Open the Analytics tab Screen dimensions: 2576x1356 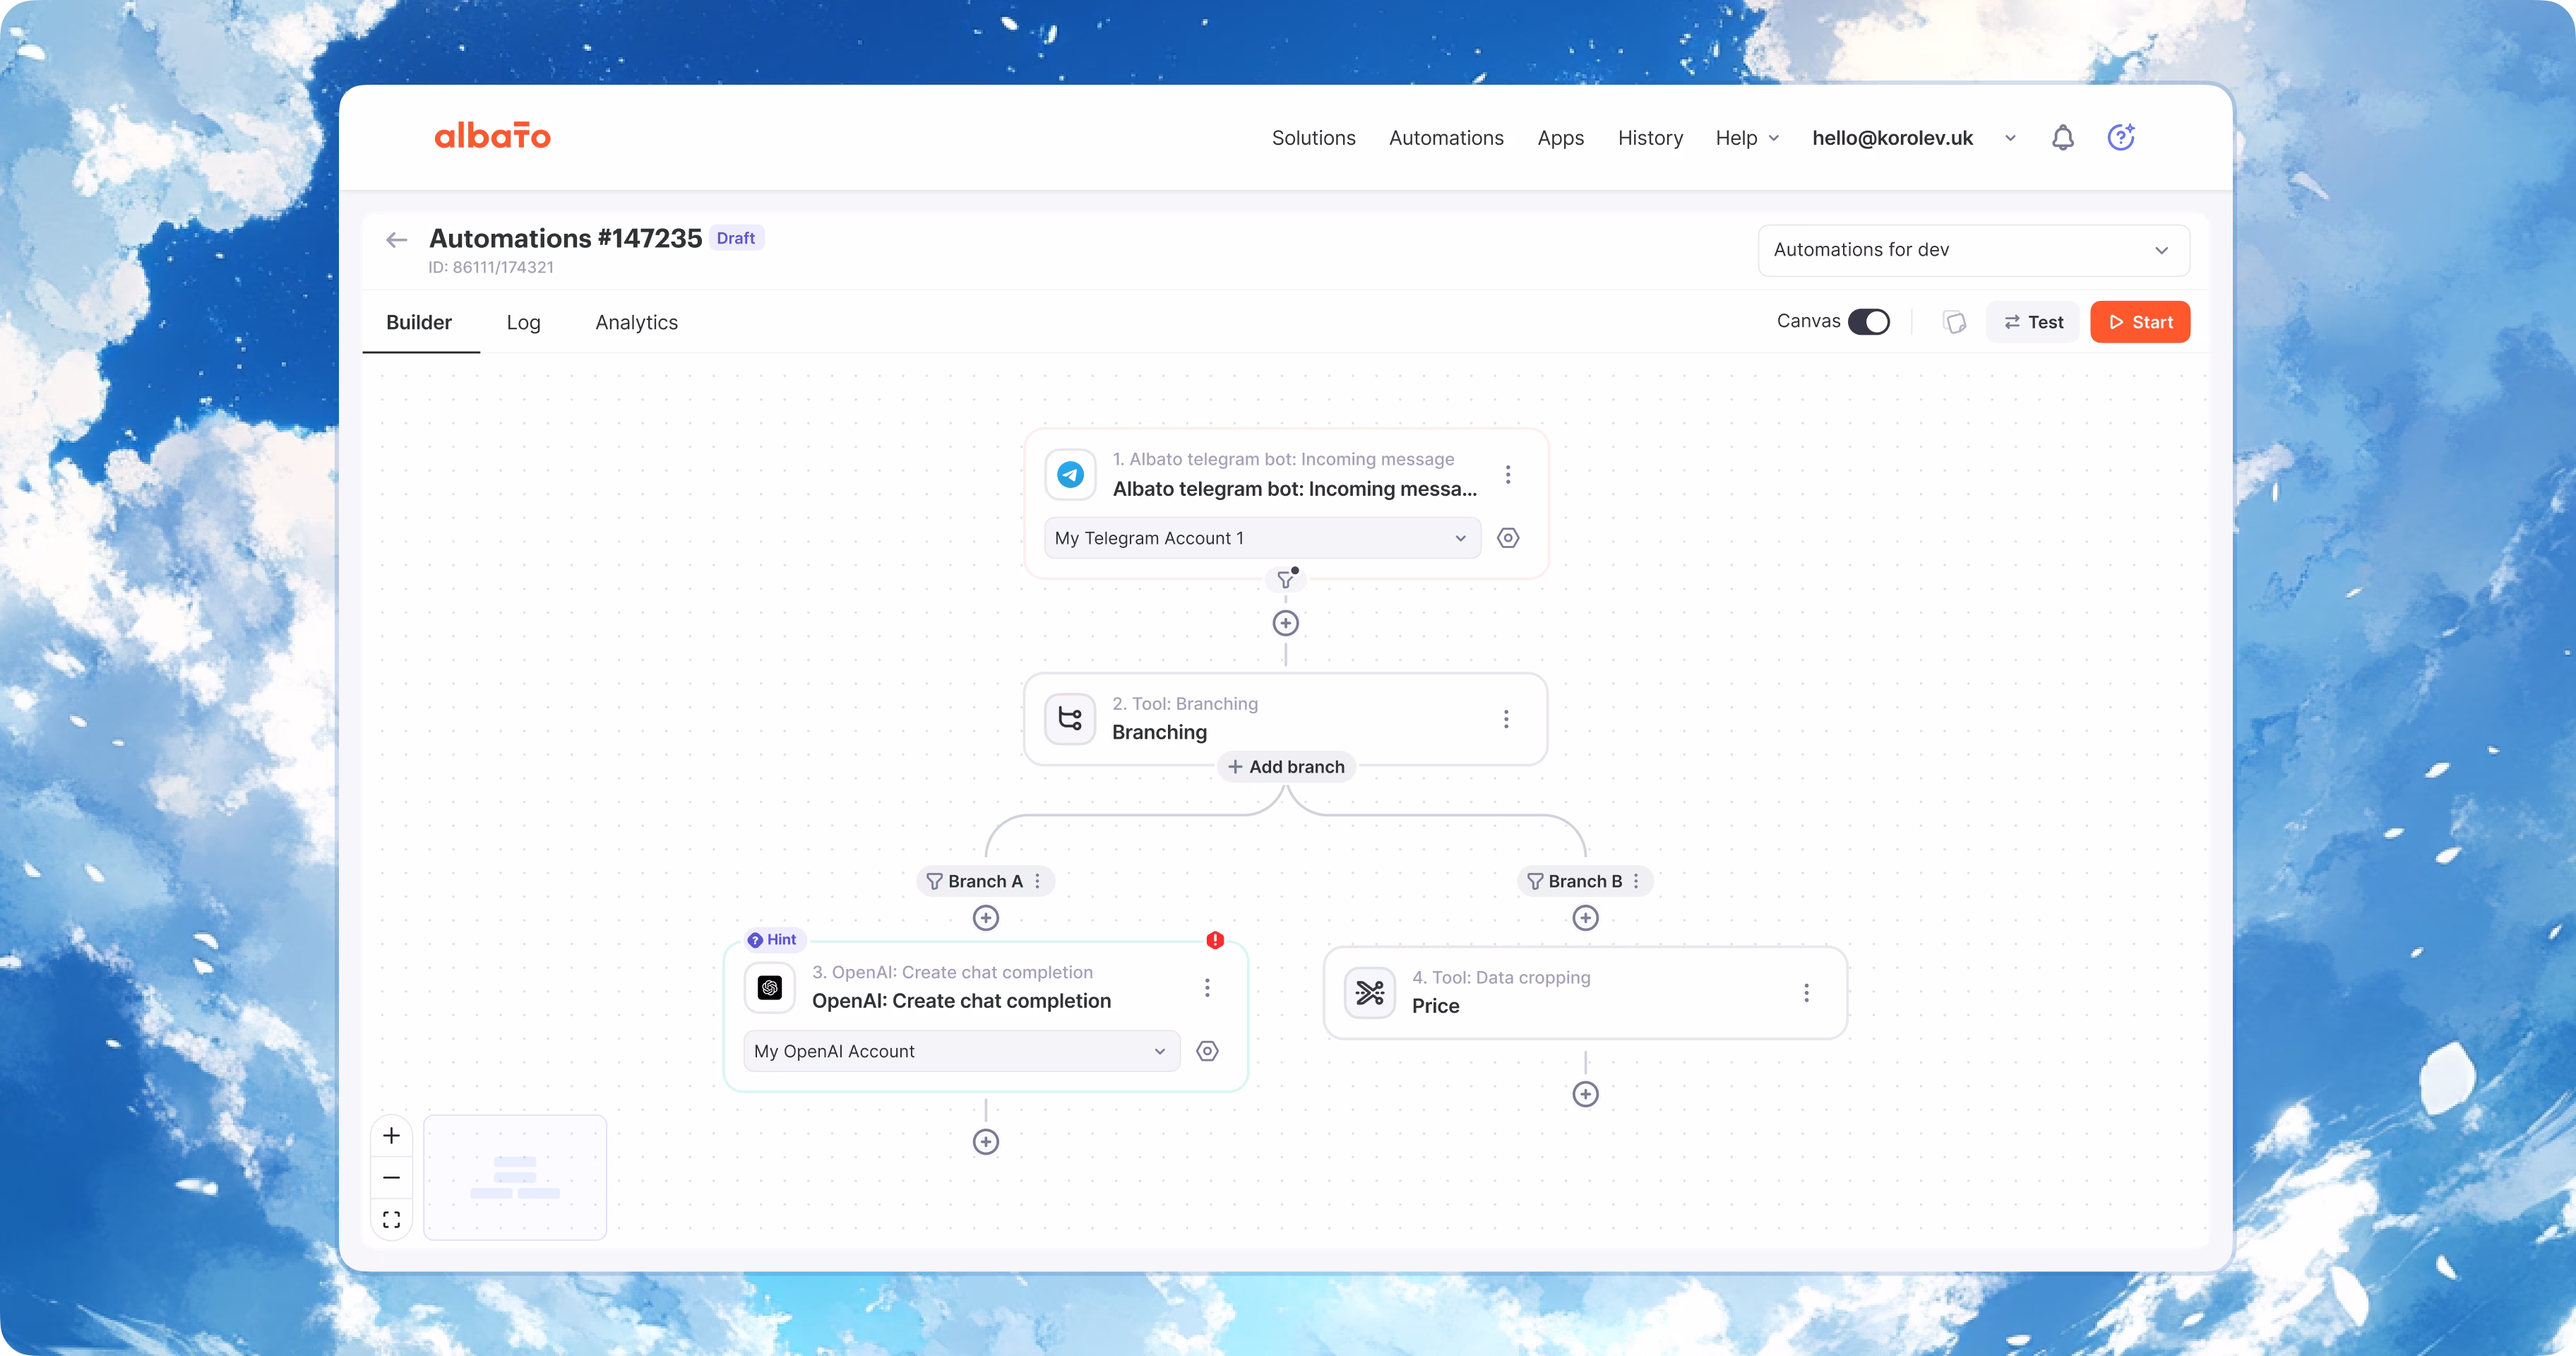[x=636, y=322]
